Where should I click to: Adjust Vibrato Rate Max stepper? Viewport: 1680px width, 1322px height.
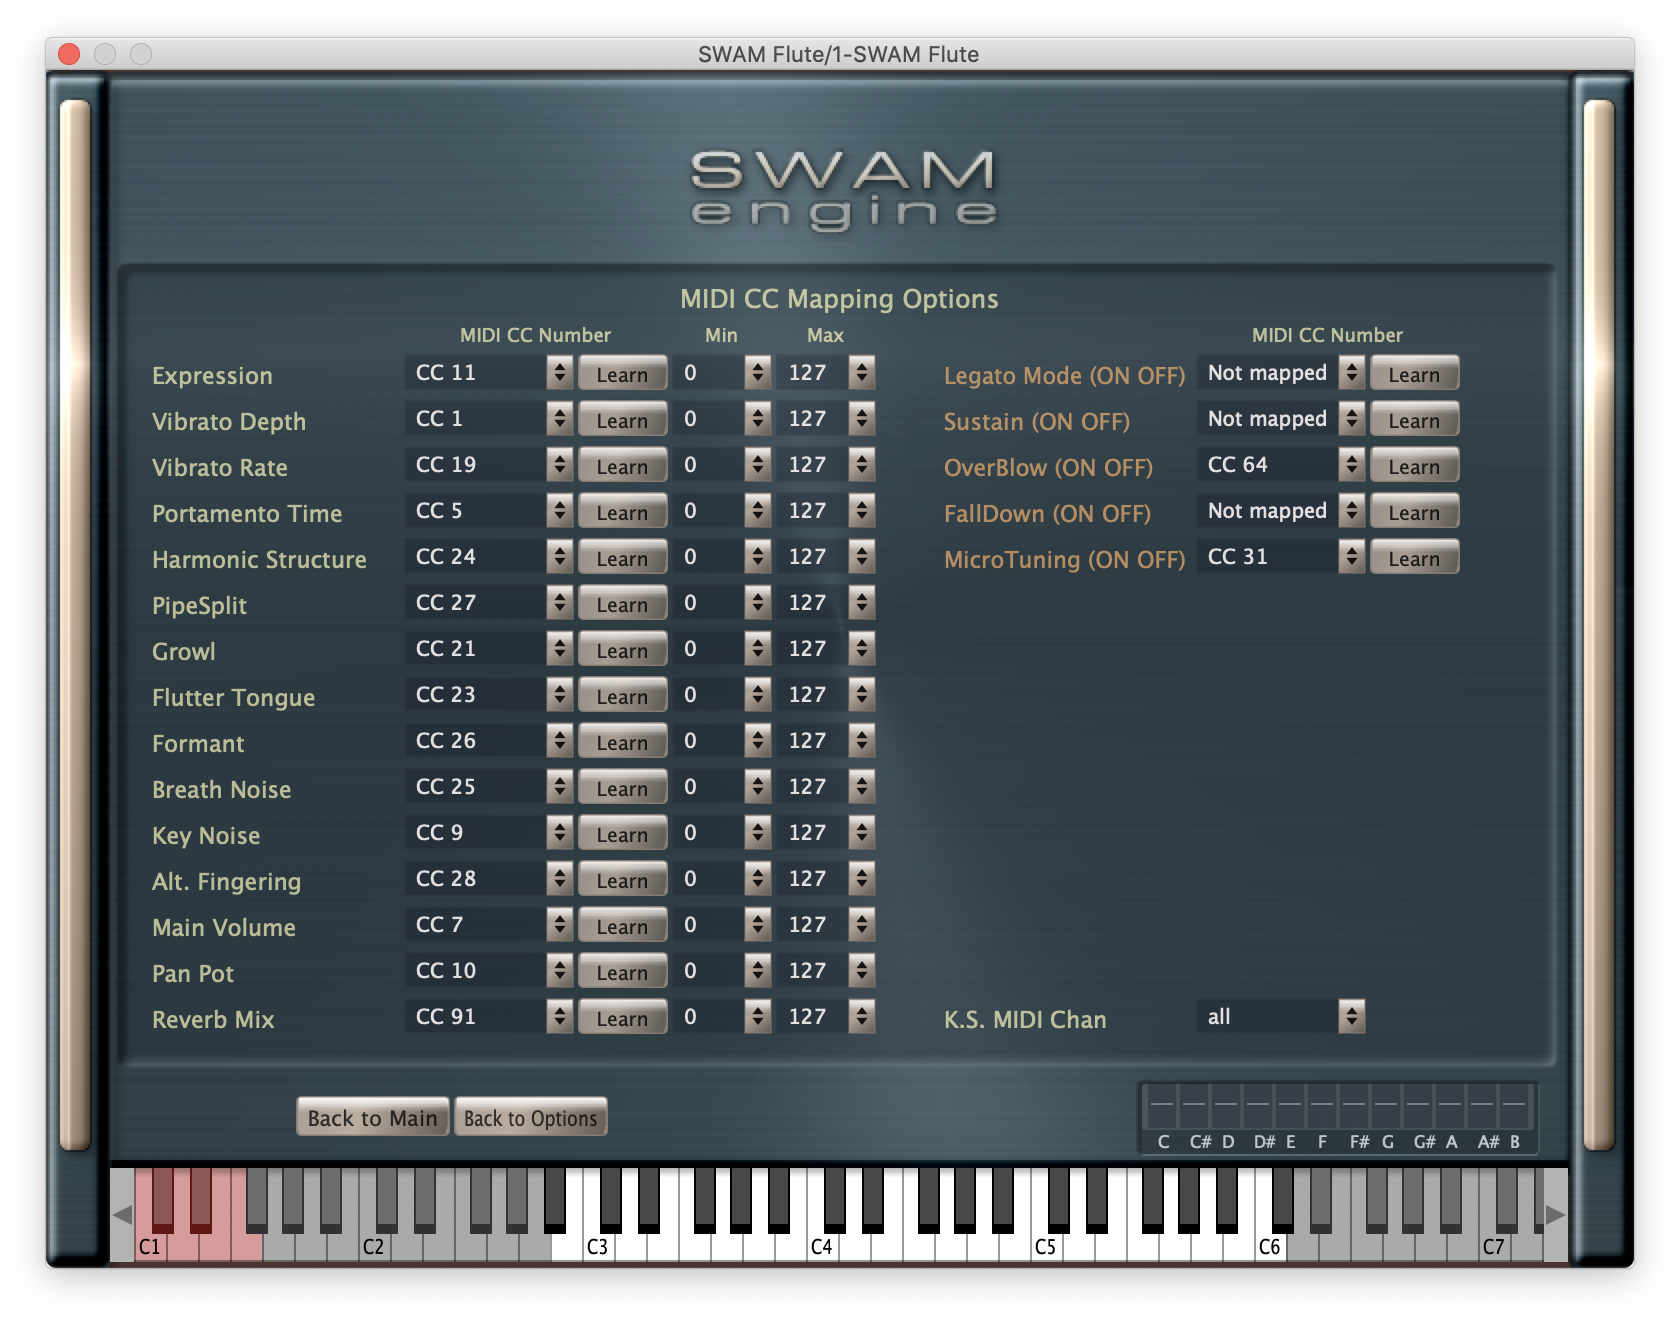click(861, 465)
